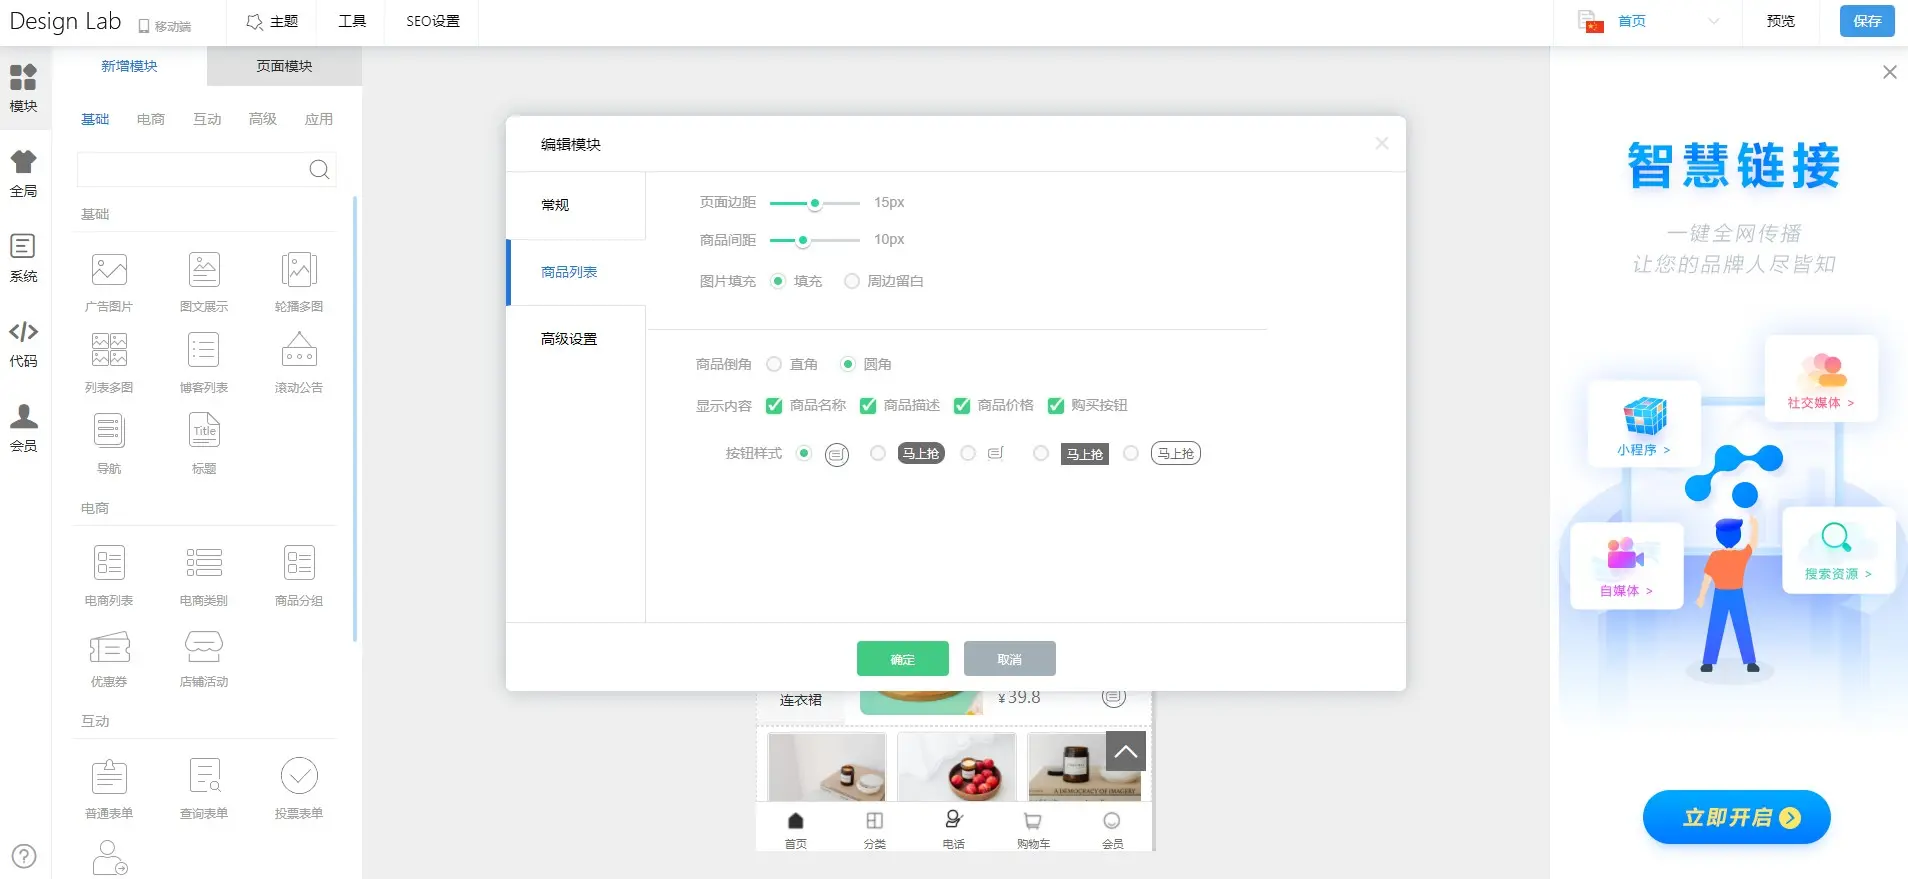
Task: Open the 购物车 tab in phone preview
Action: point(1033,830)
